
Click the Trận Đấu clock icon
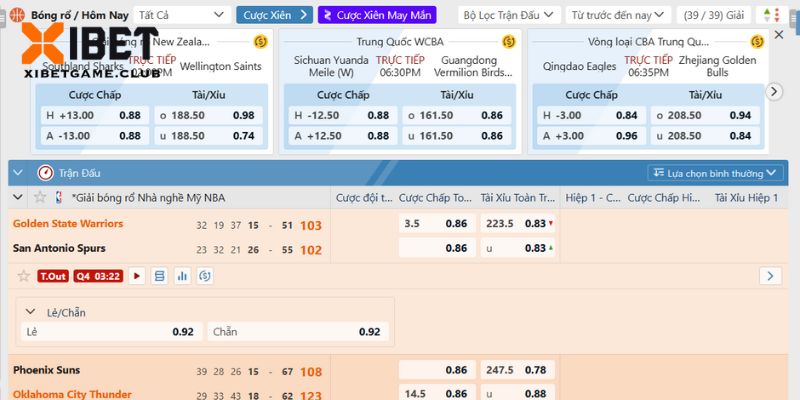pyautogui.click(x=45, y=173)
